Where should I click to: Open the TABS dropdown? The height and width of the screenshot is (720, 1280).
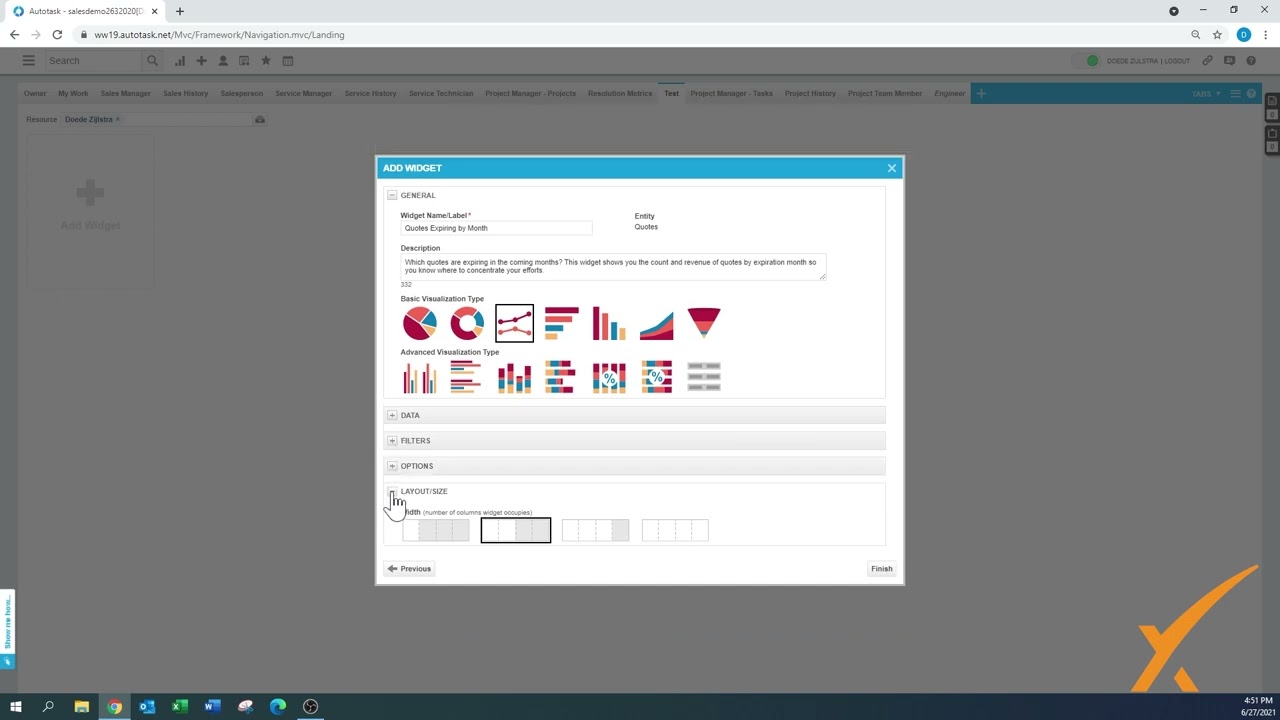tap(1206, 94)
